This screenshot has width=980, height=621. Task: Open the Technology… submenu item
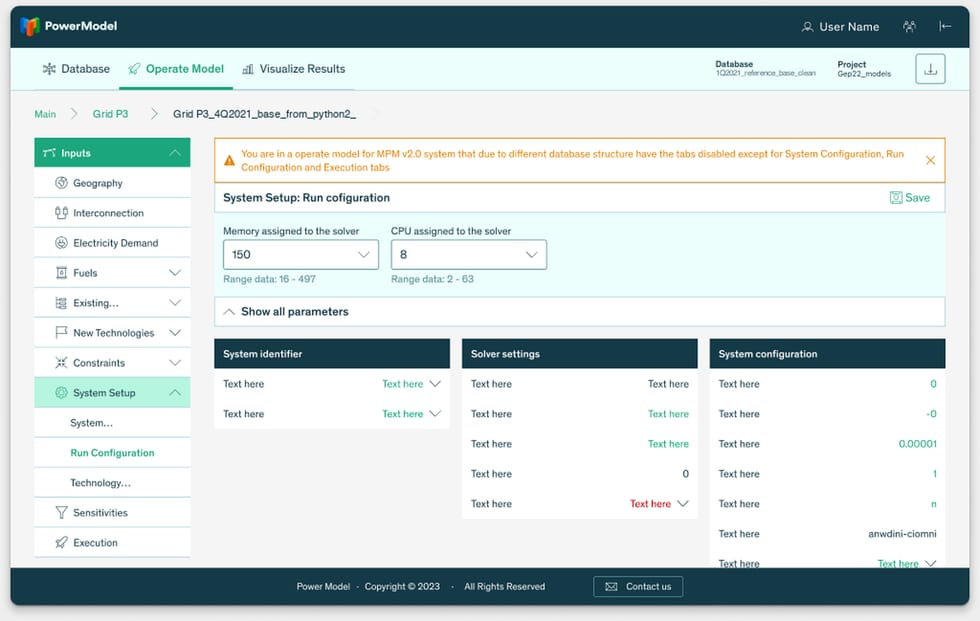pyautogui.click(x=112, y=483)
